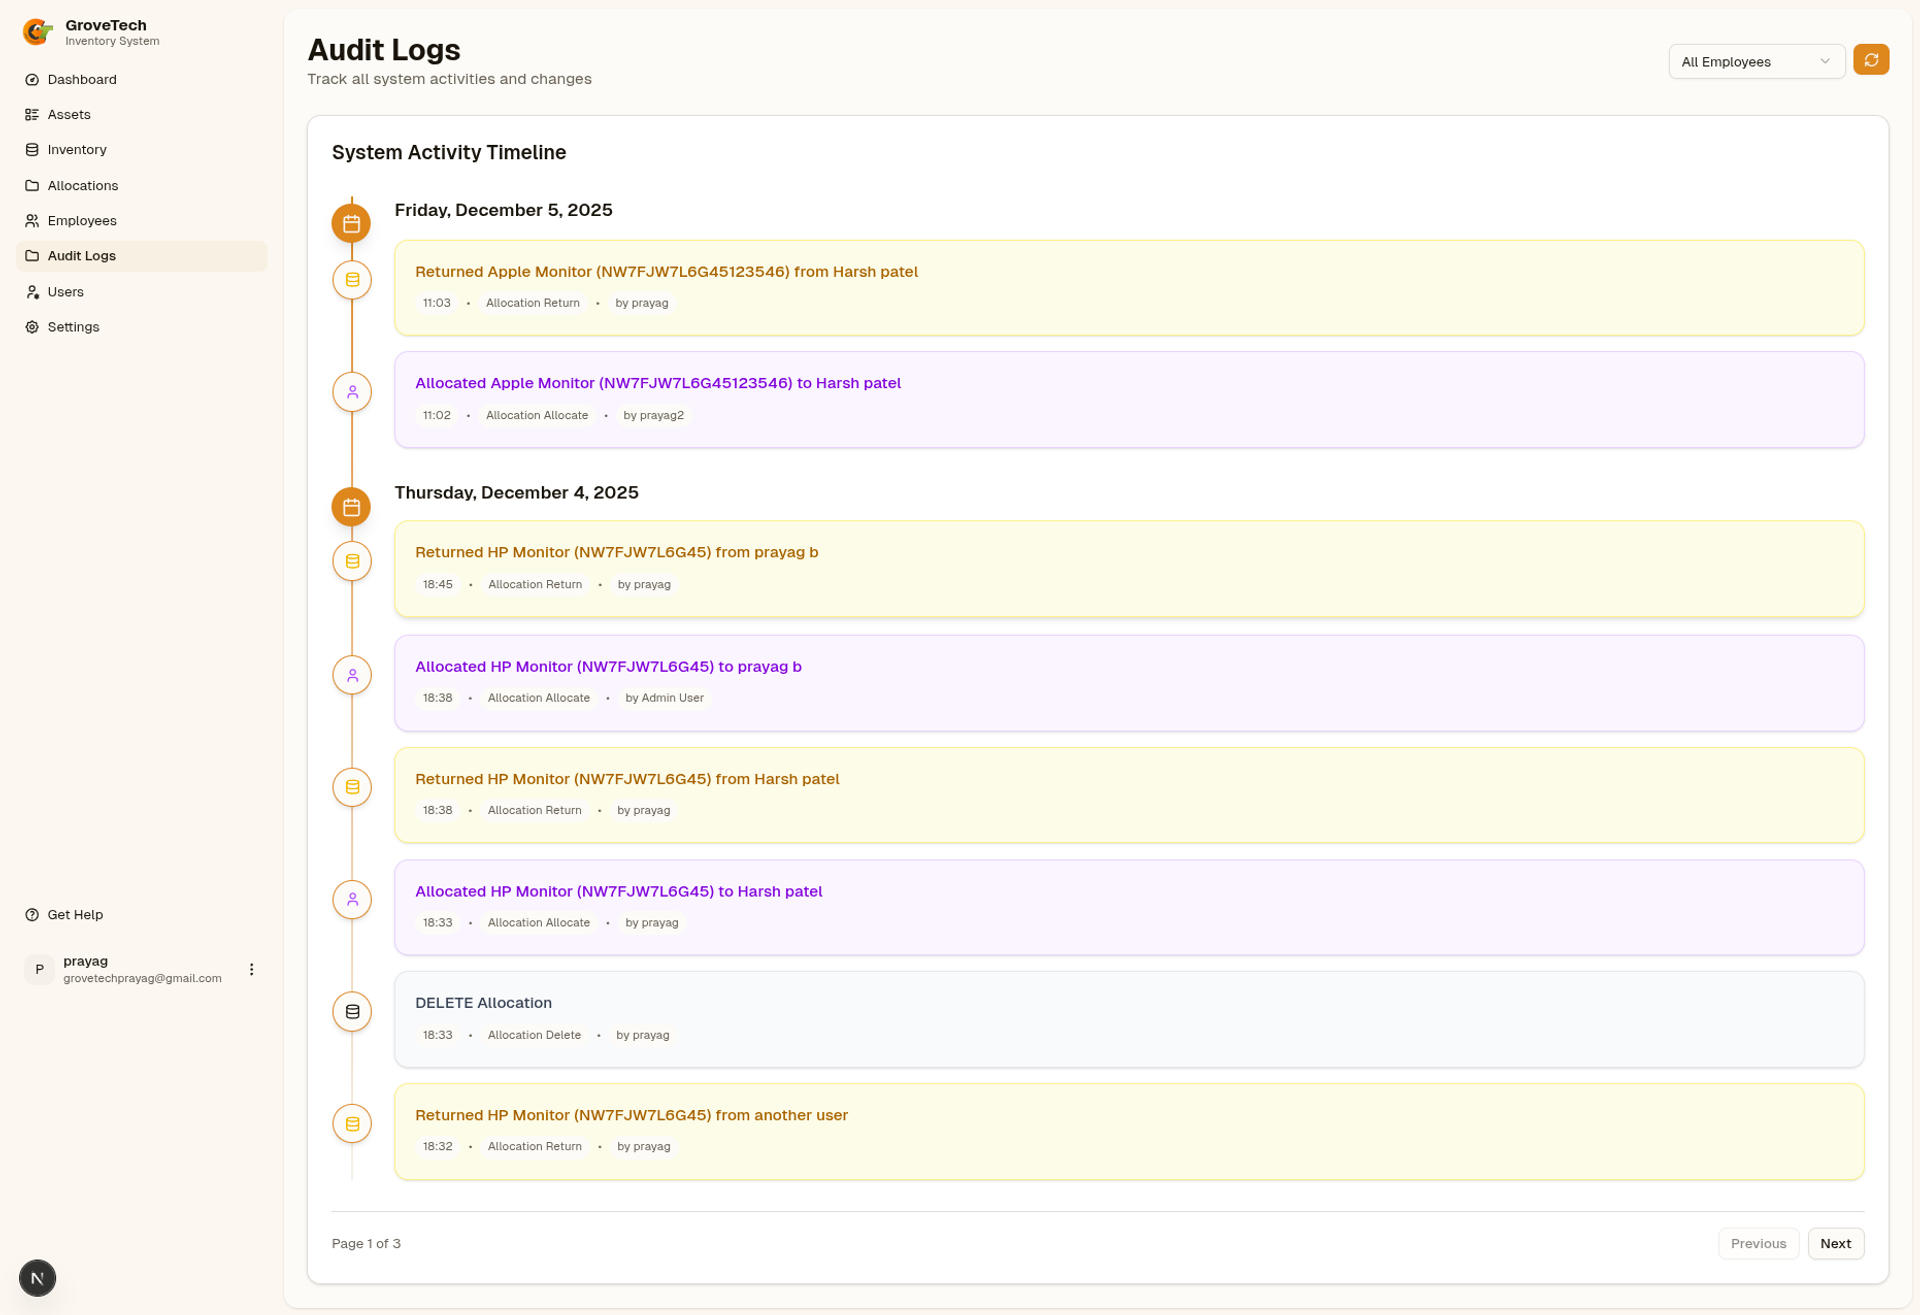The image size is (1920, 1315).
Task: Click the round N badge at bottom left
Action: (x=37, y=1278)
